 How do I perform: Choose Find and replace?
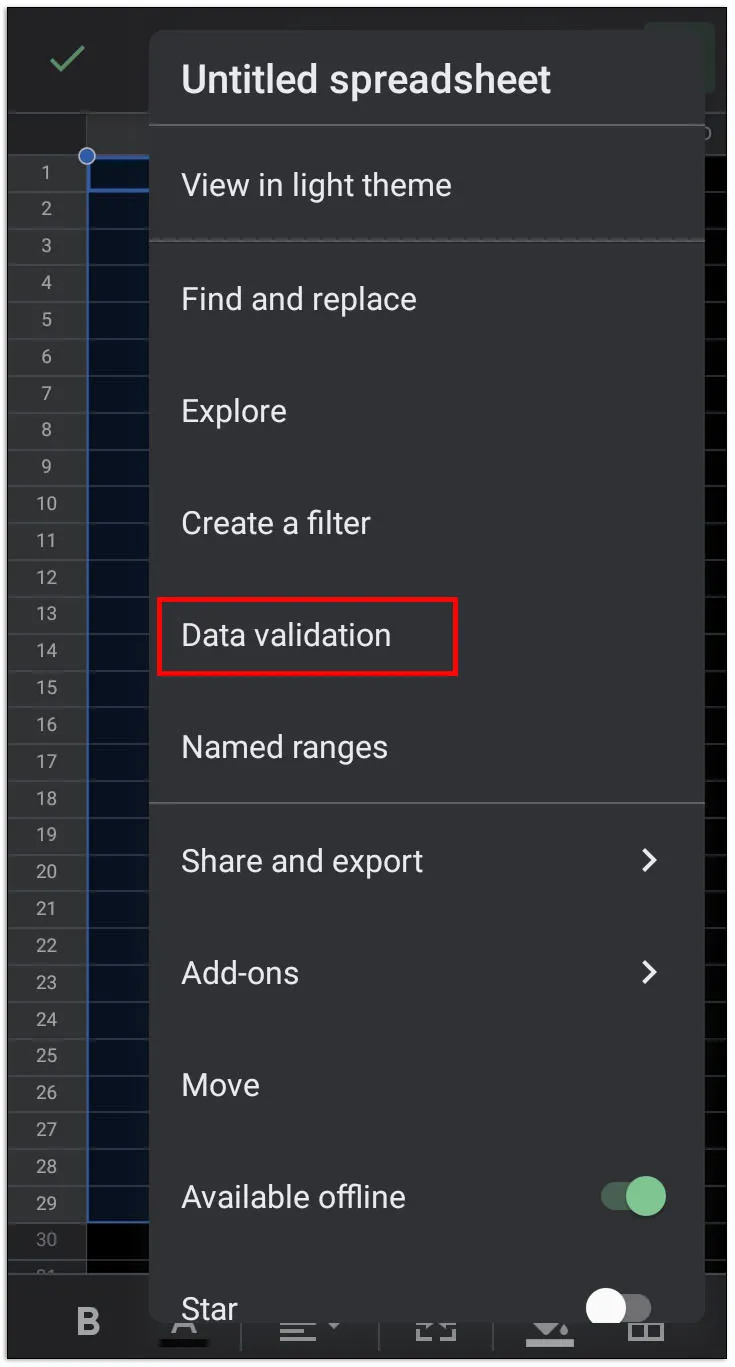[x=299, y=299]
